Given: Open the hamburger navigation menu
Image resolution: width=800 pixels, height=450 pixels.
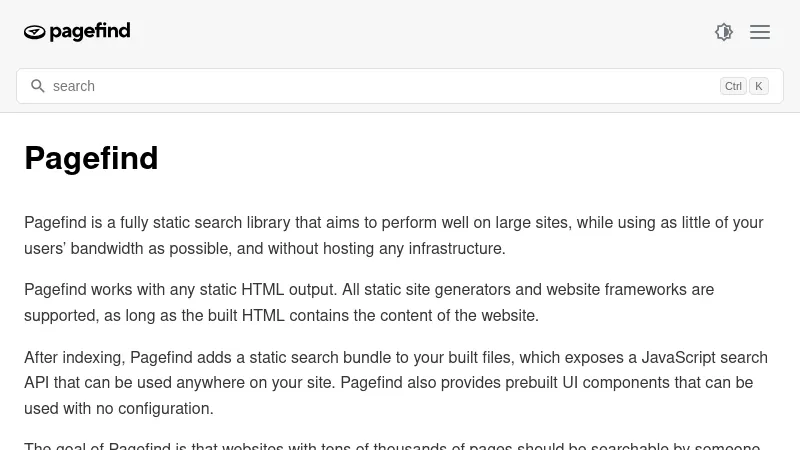Looking at the screenshot, I should (x=760, y=32).
